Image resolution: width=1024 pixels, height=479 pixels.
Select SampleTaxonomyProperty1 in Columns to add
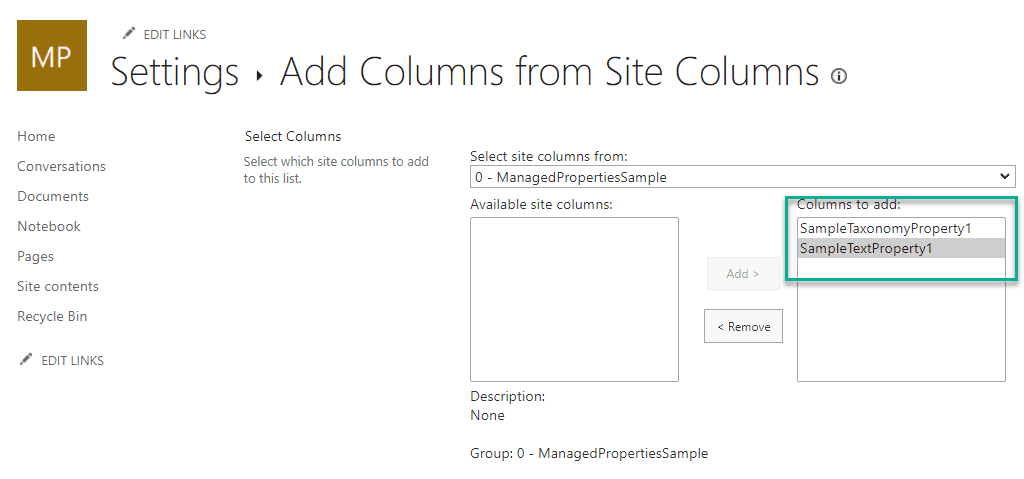pyautogui.click(x=886, y=228)
